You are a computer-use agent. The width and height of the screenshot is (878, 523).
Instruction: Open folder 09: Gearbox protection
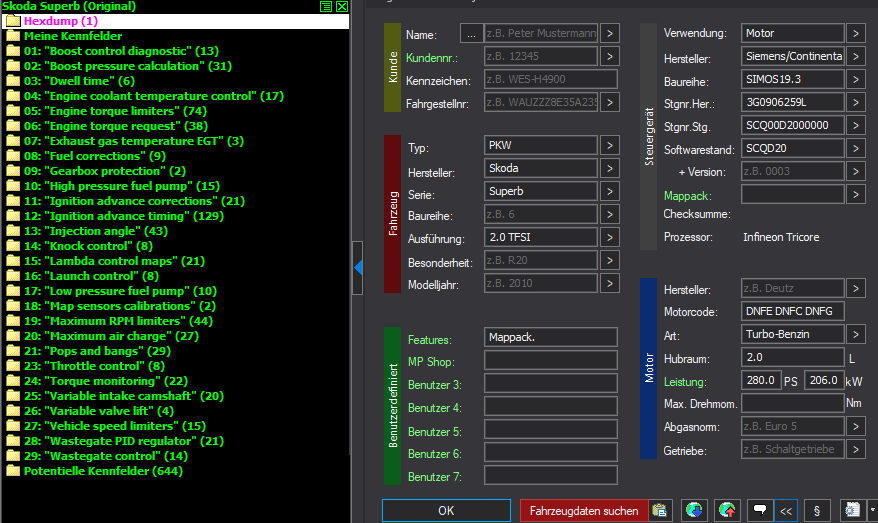pyautogui.click(x=105, y=171)
